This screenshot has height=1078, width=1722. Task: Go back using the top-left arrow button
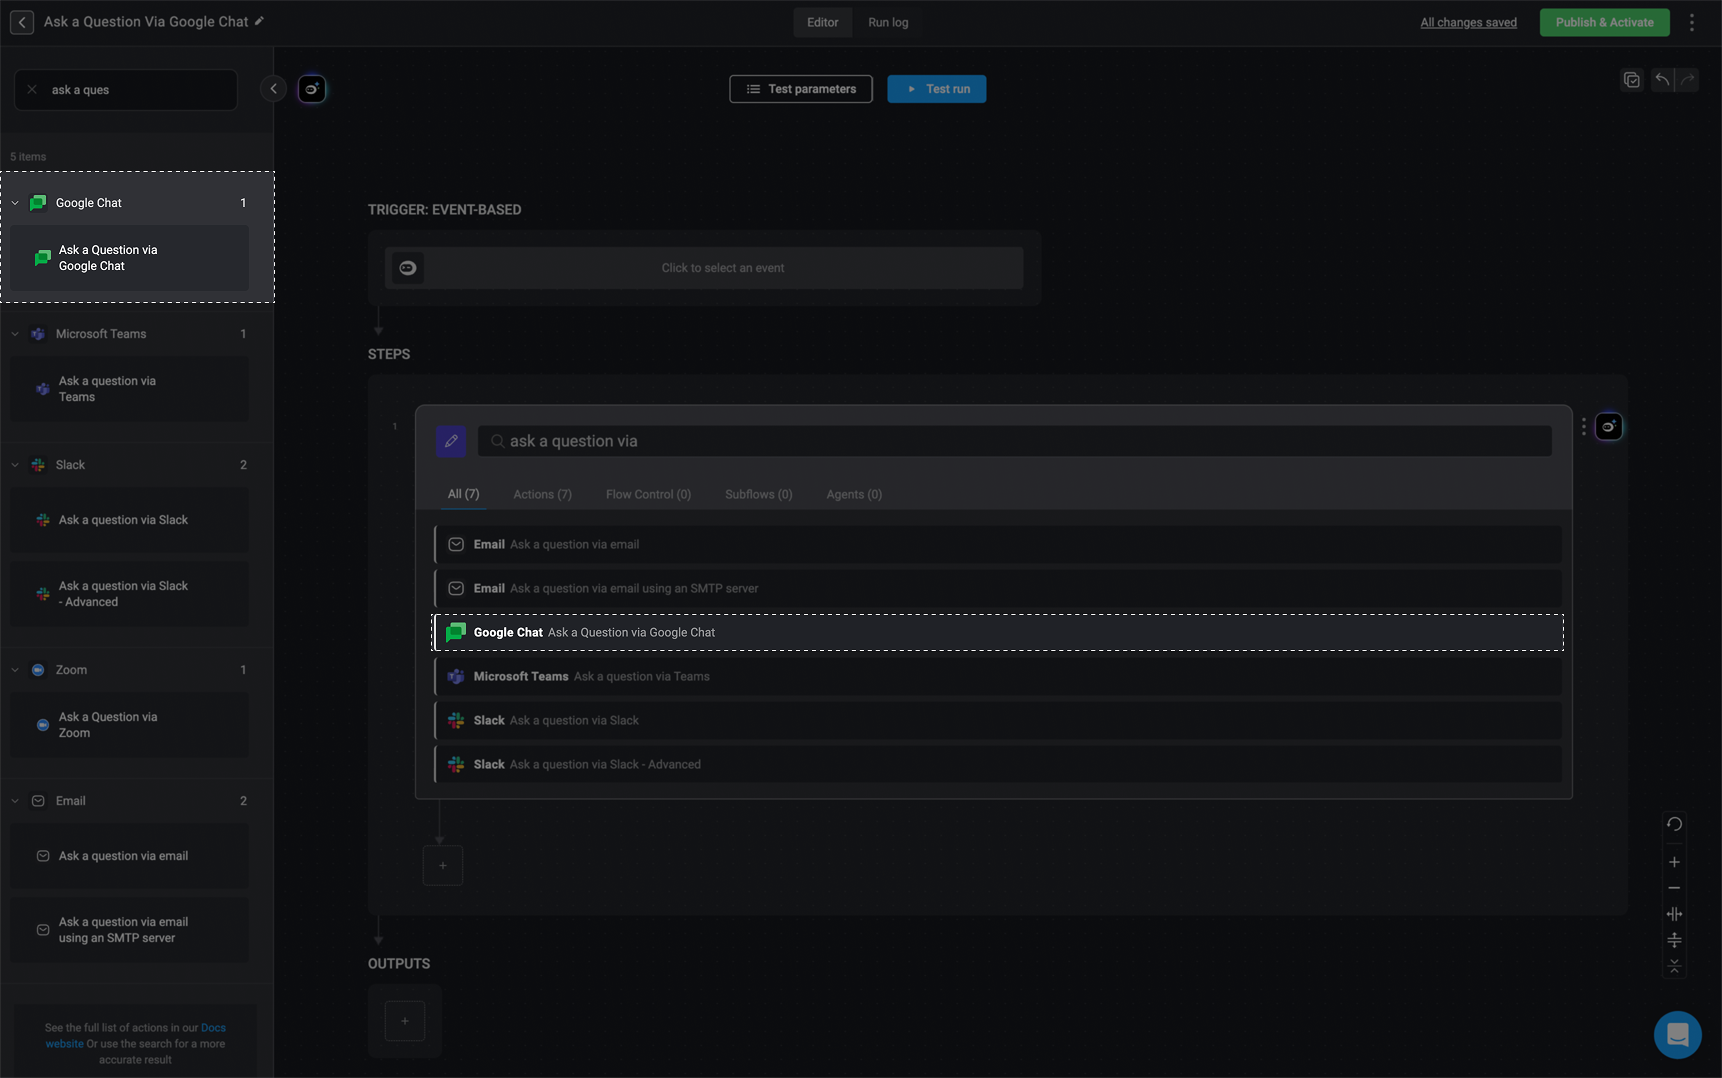[x=22, y=22]
